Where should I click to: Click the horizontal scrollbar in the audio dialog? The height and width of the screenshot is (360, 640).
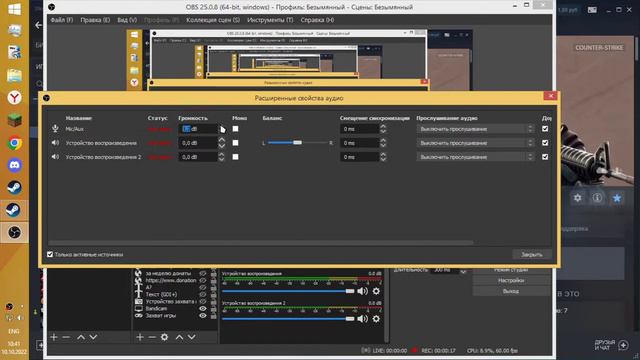261,242
